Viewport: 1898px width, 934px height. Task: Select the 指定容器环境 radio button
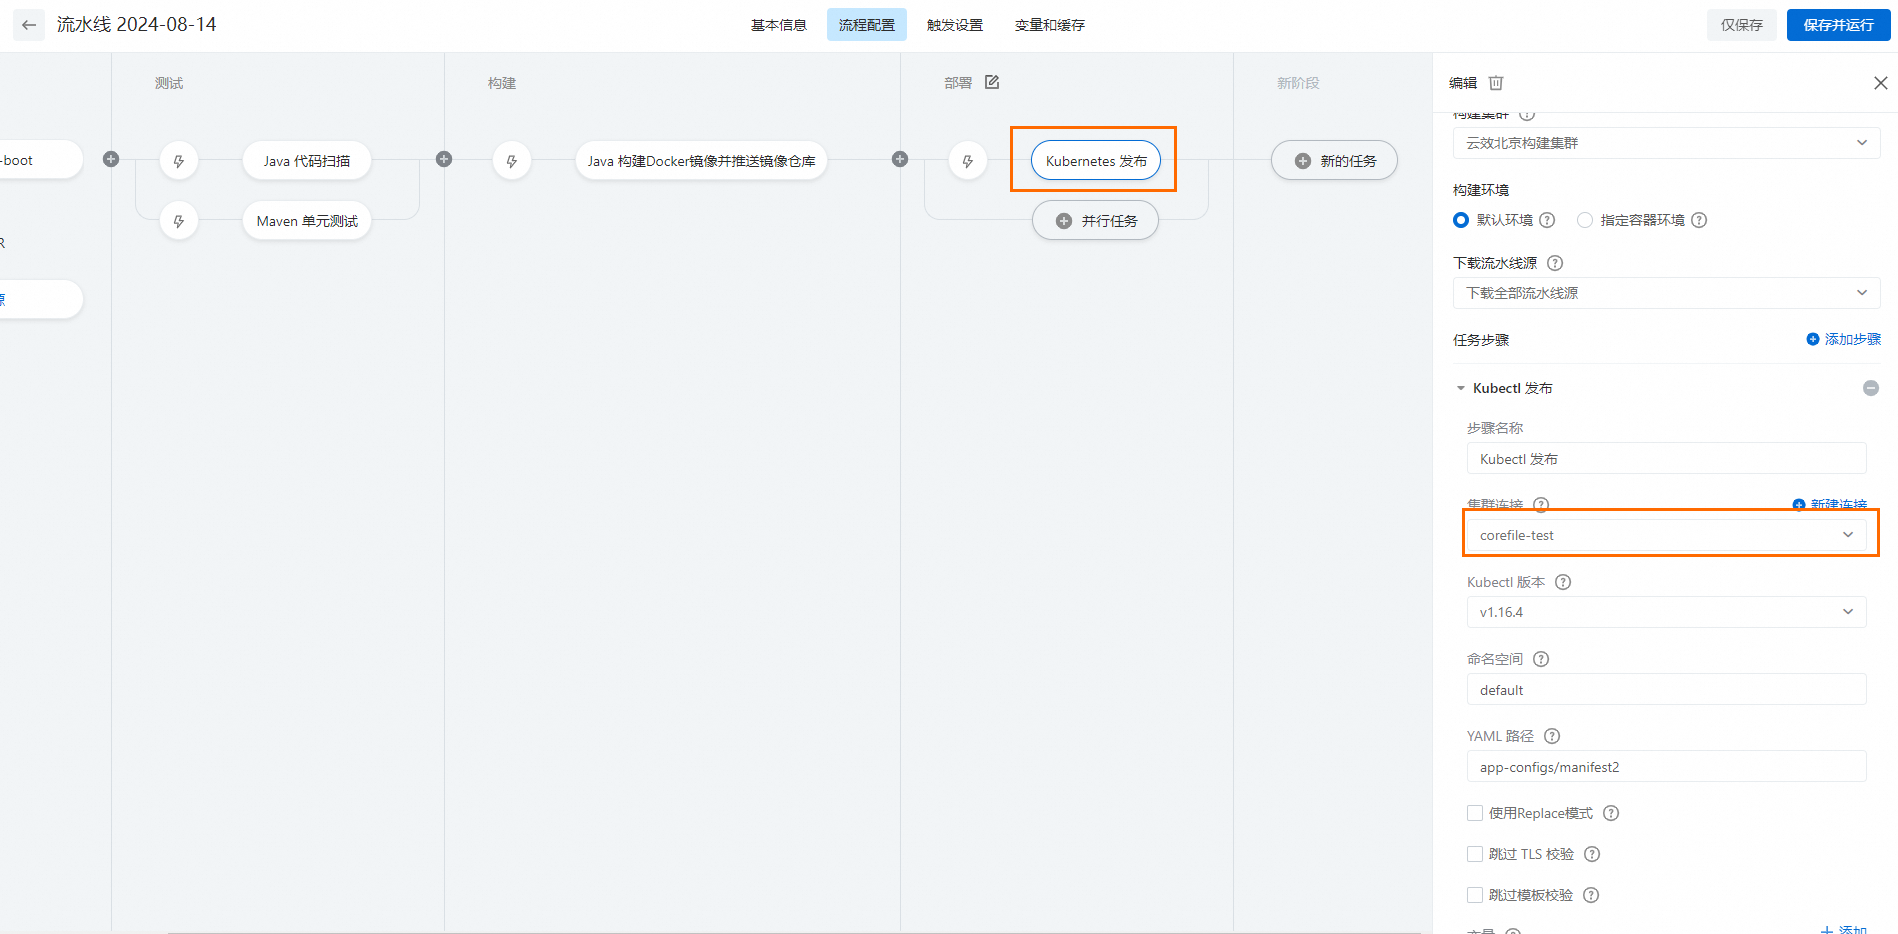pos(1585,220)
